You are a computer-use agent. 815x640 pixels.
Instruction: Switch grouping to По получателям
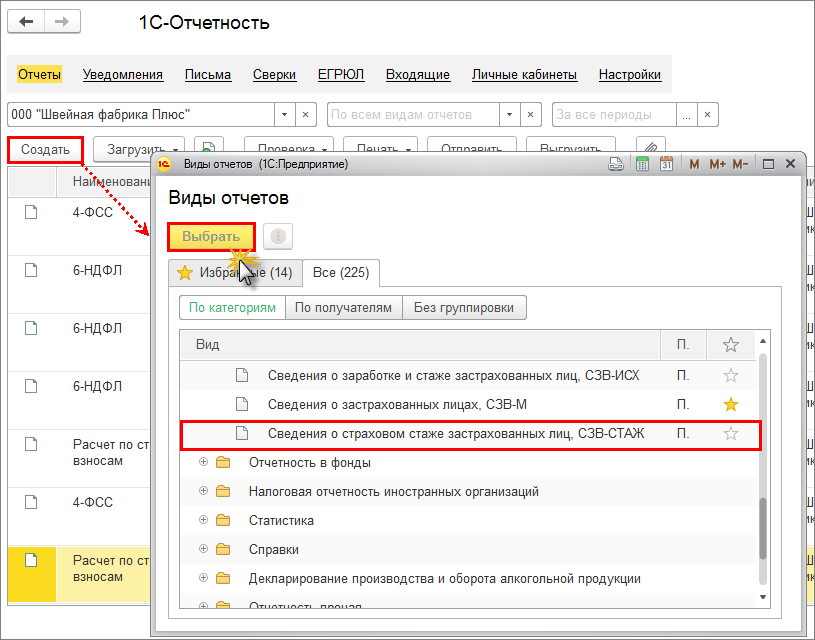coord(344,308)
